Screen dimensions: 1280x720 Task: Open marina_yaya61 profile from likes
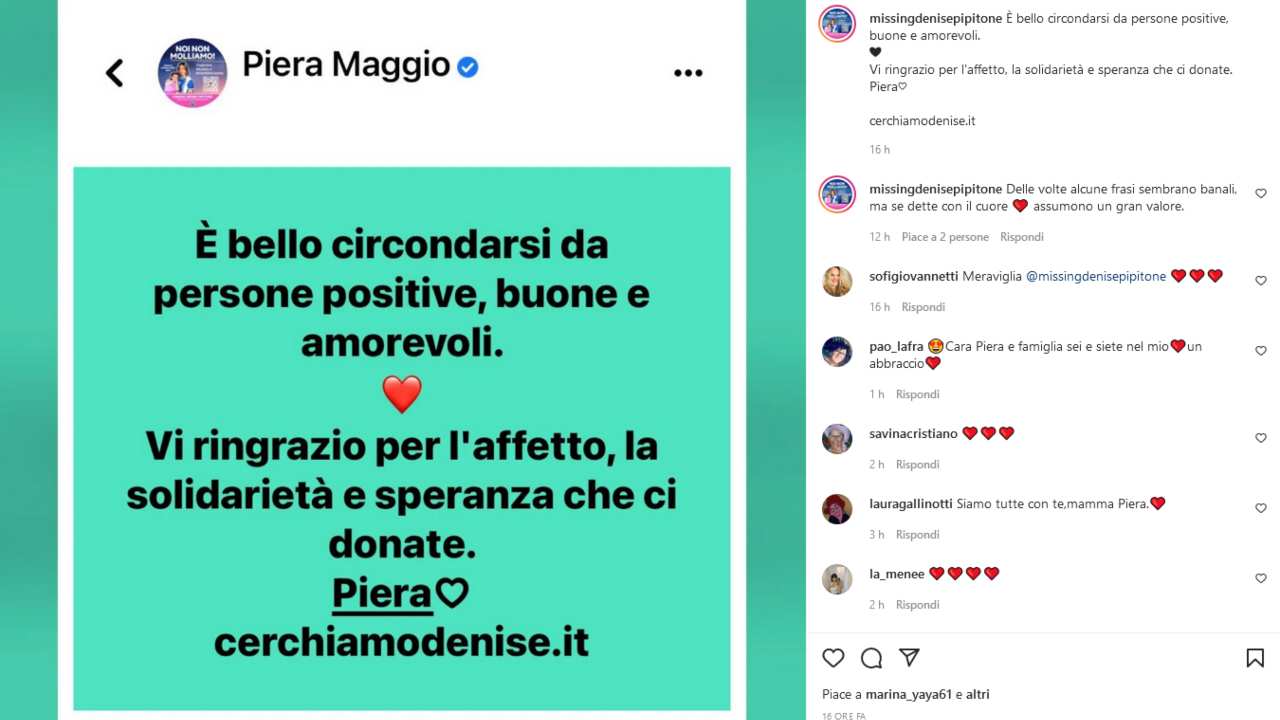[x=908, y=694]
